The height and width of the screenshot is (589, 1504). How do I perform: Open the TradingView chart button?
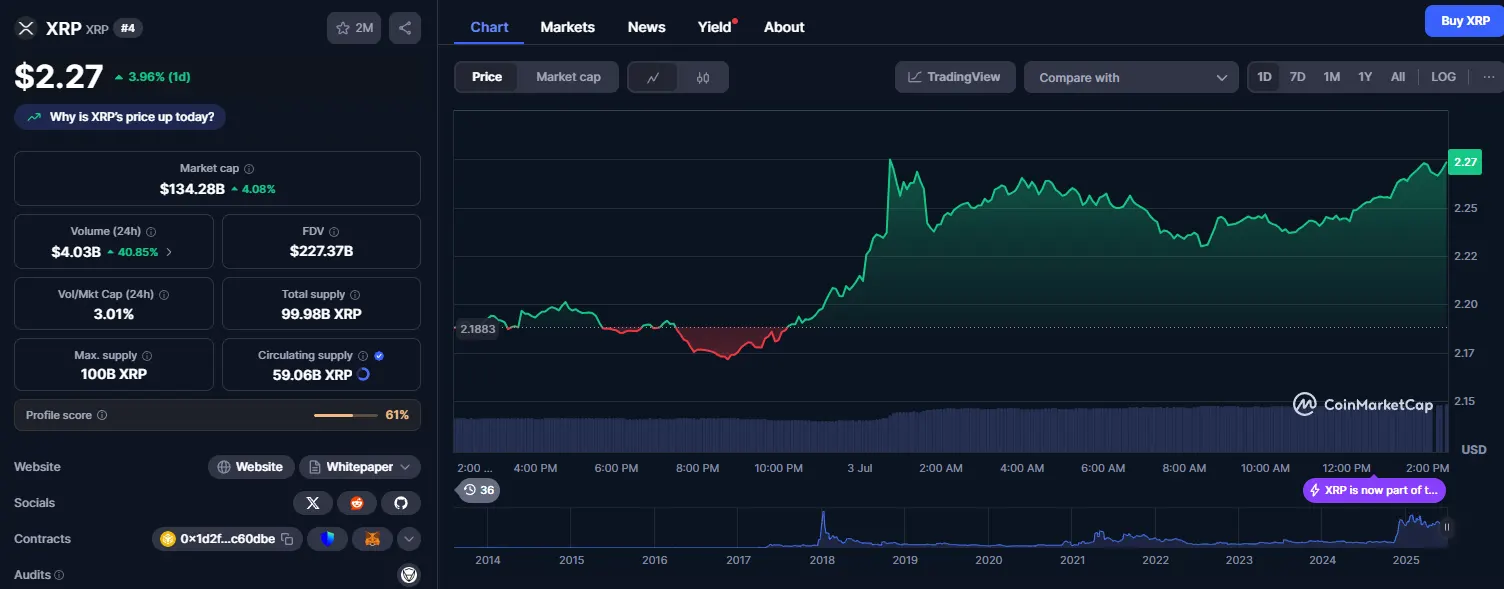pyautogui.click(x=955, y=77)
